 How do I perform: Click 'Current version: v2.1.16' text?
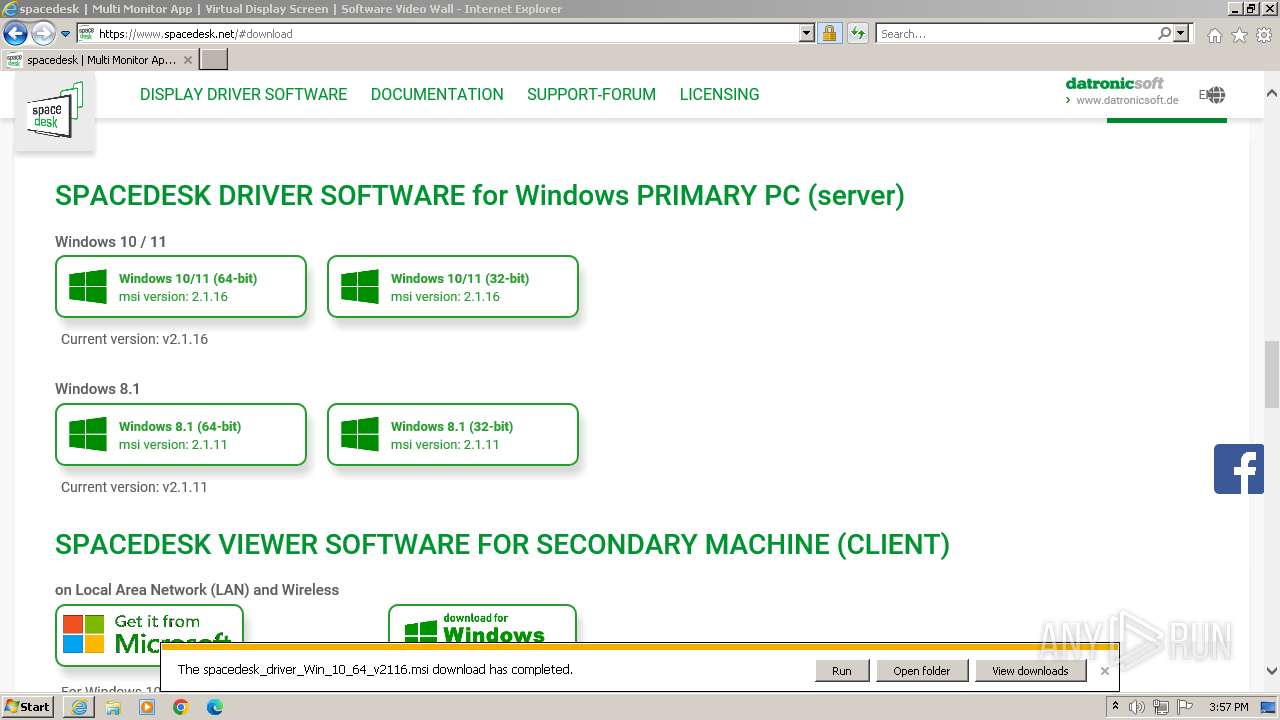tap(134, 339)
